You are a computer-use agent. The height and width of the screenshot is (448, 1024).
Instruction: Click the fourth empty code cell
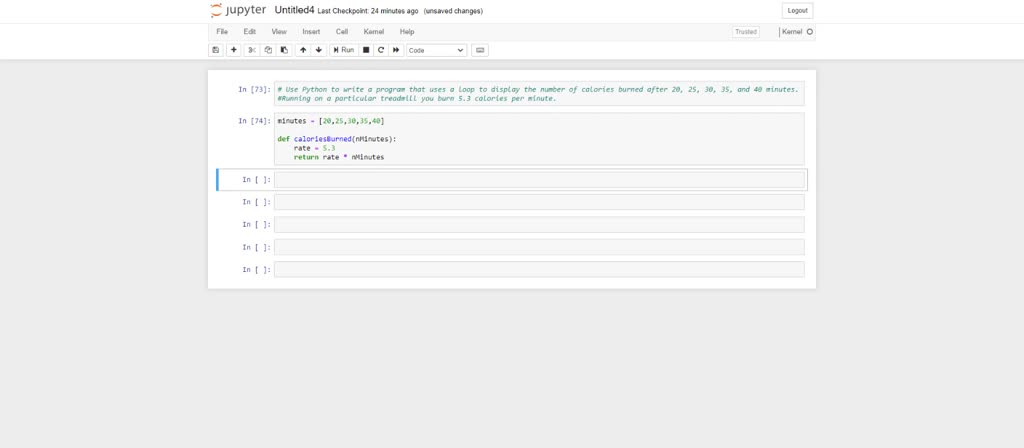point(539,247)
